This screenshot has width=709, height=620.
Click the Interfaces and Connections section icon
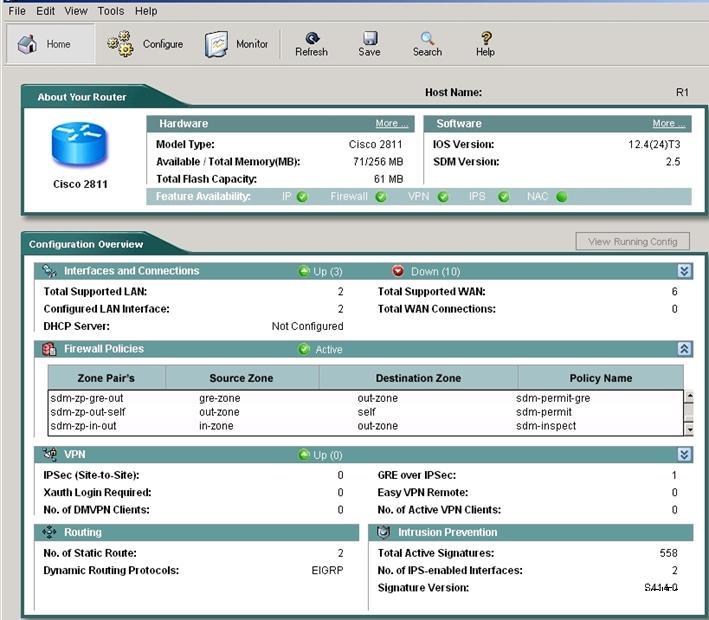pos(49,271)
